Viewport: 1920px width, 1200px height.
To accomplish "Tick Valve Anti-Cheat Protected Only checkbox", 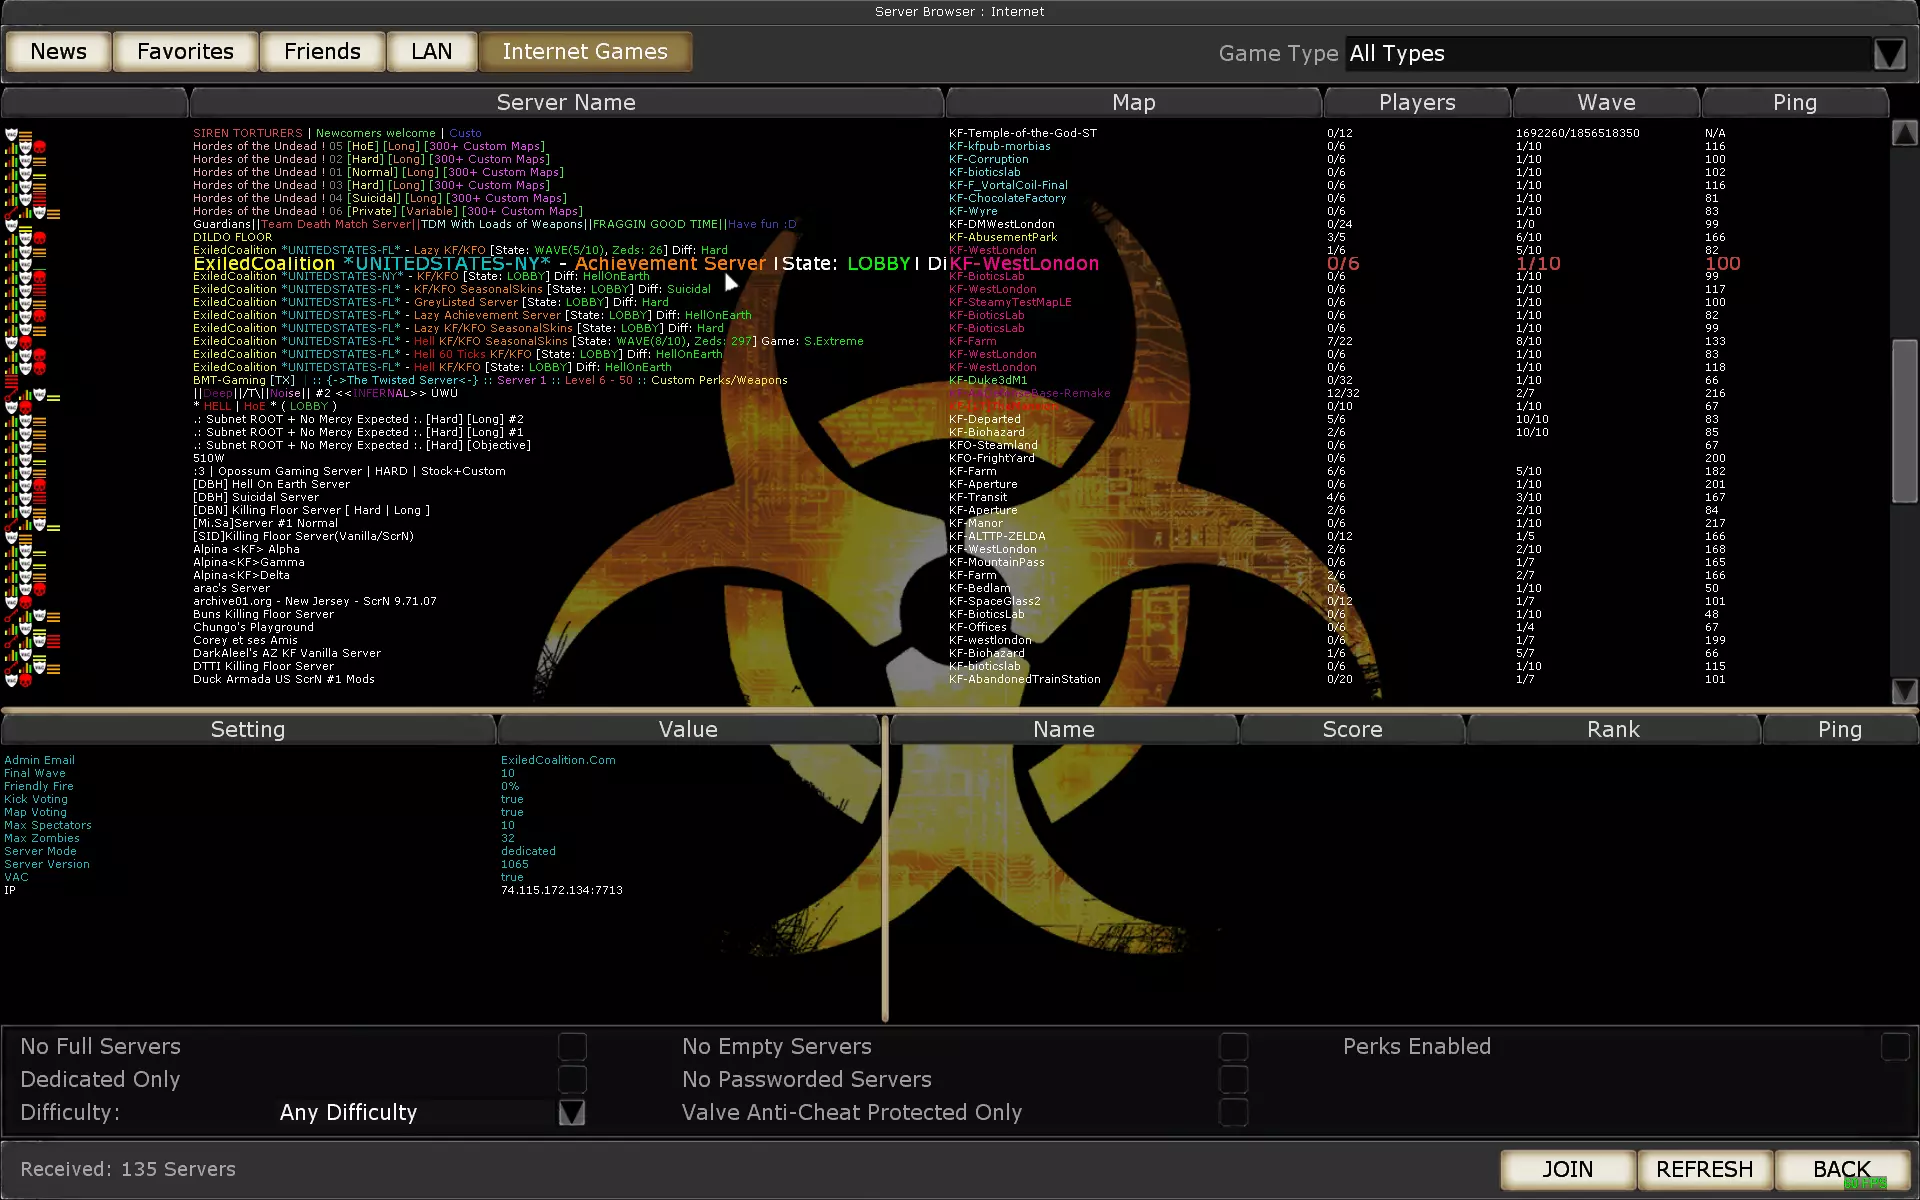I will pyautogui.click(x=1233, y=1112).
